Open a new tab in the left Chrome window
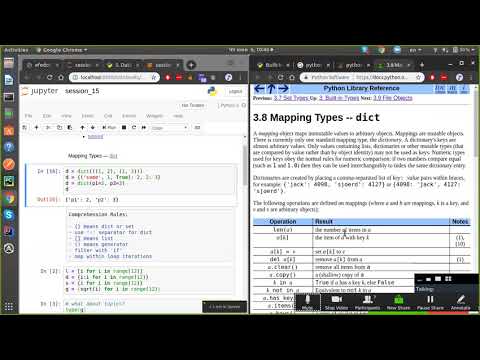Screen dimensions: 480x360 [191, 65]
